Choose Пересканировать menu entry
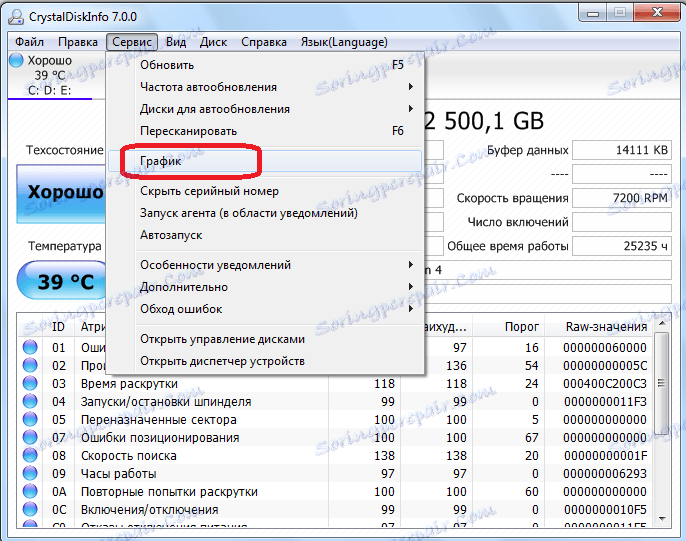Screen dimensions: 686x541 265,131
